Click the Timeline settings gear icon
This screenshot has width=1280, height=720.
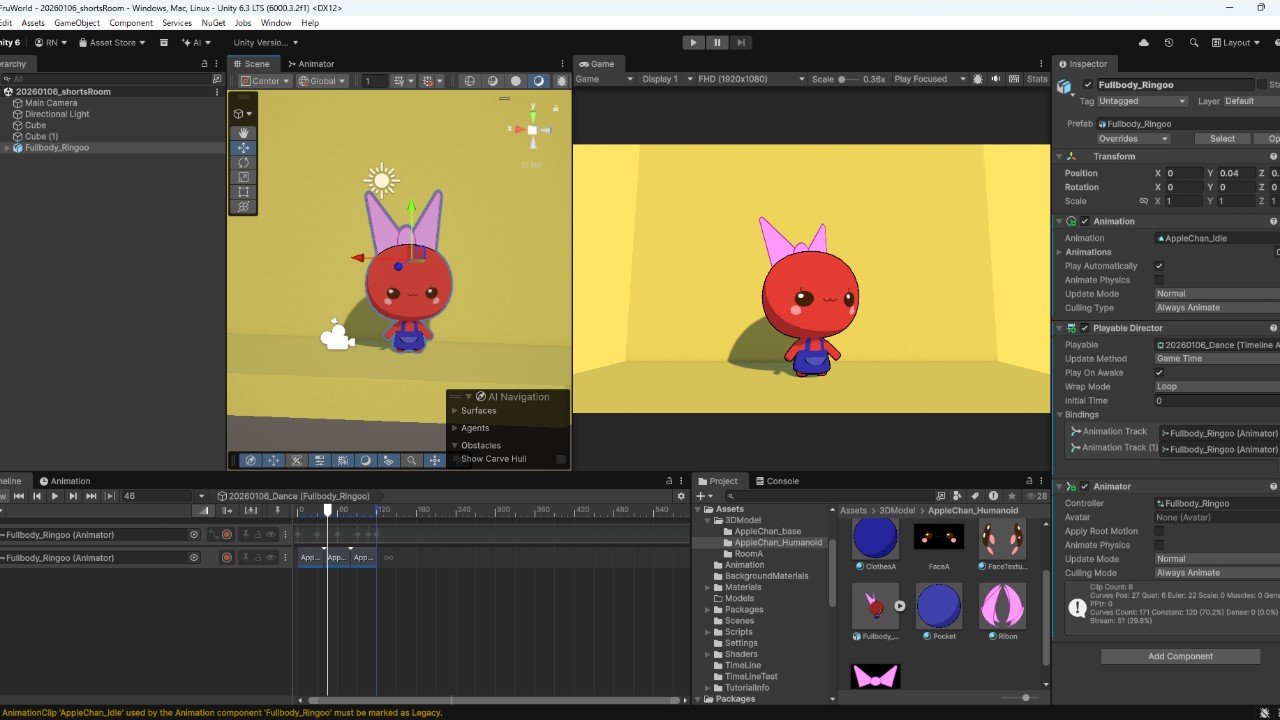point(681,496)
